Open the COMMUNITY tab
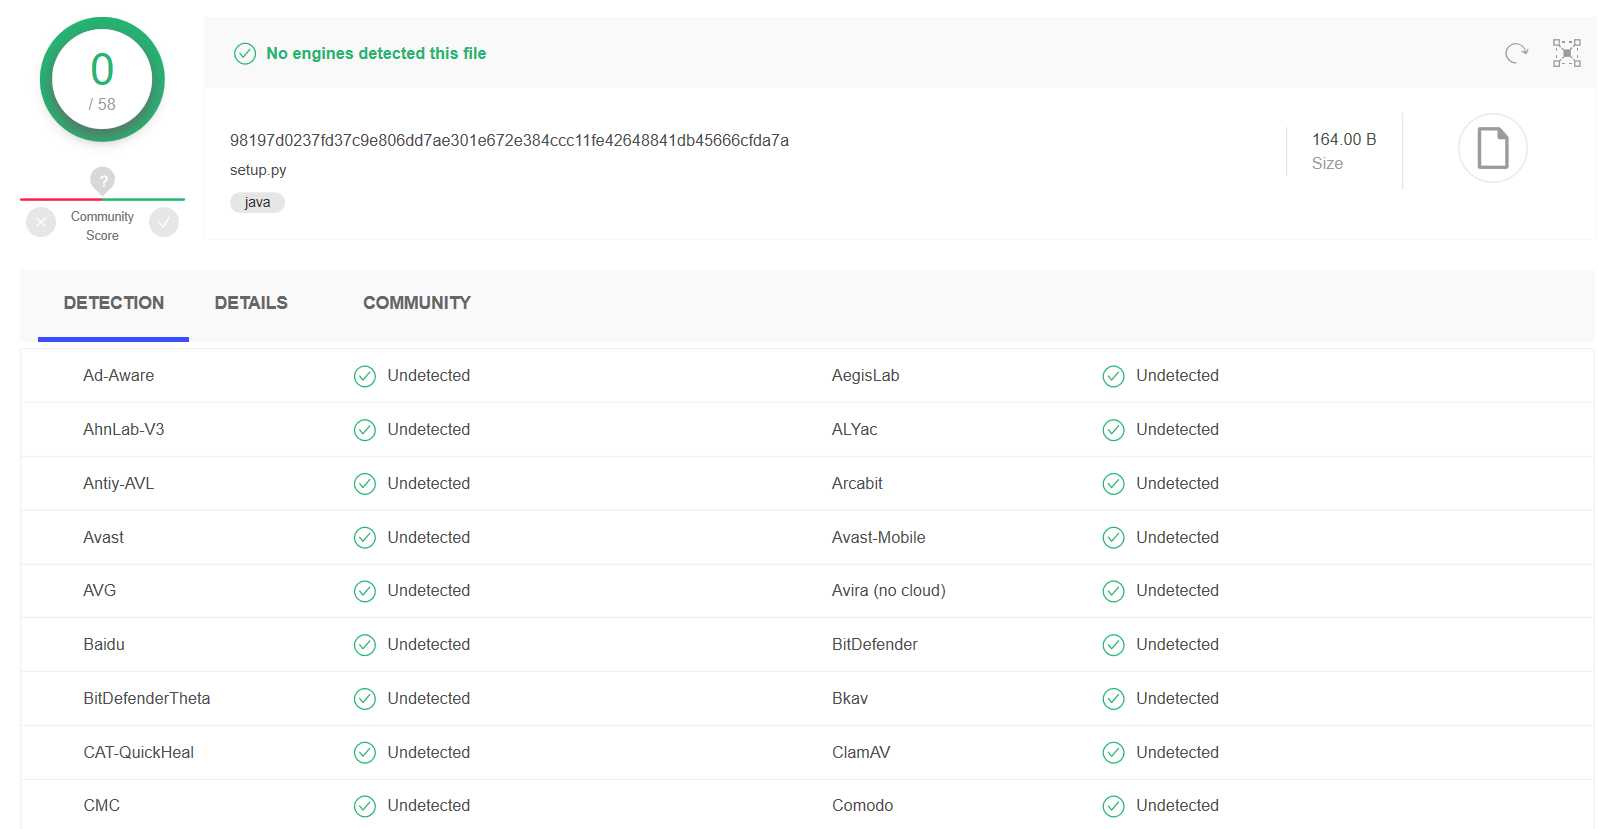The width and height of the screenshot is (1598, 829). 417,303
